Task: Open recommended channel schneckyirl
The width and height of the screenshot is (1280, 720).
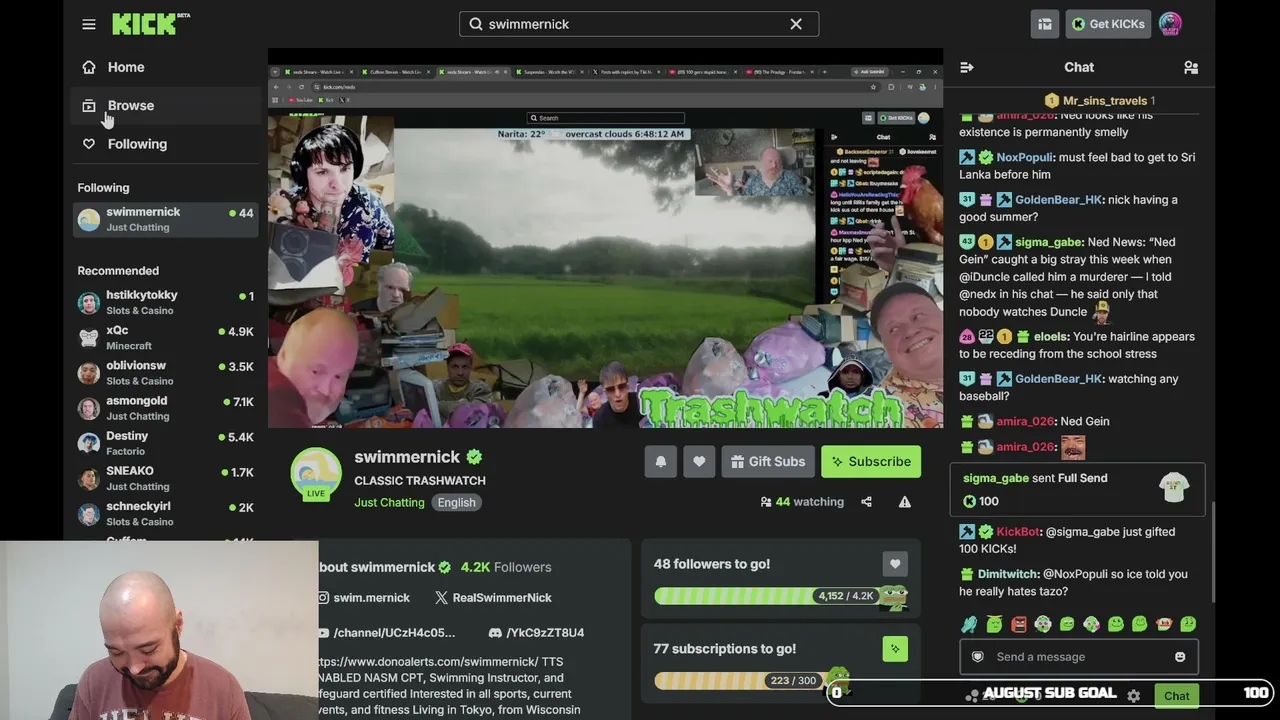Action: [166, 513]
